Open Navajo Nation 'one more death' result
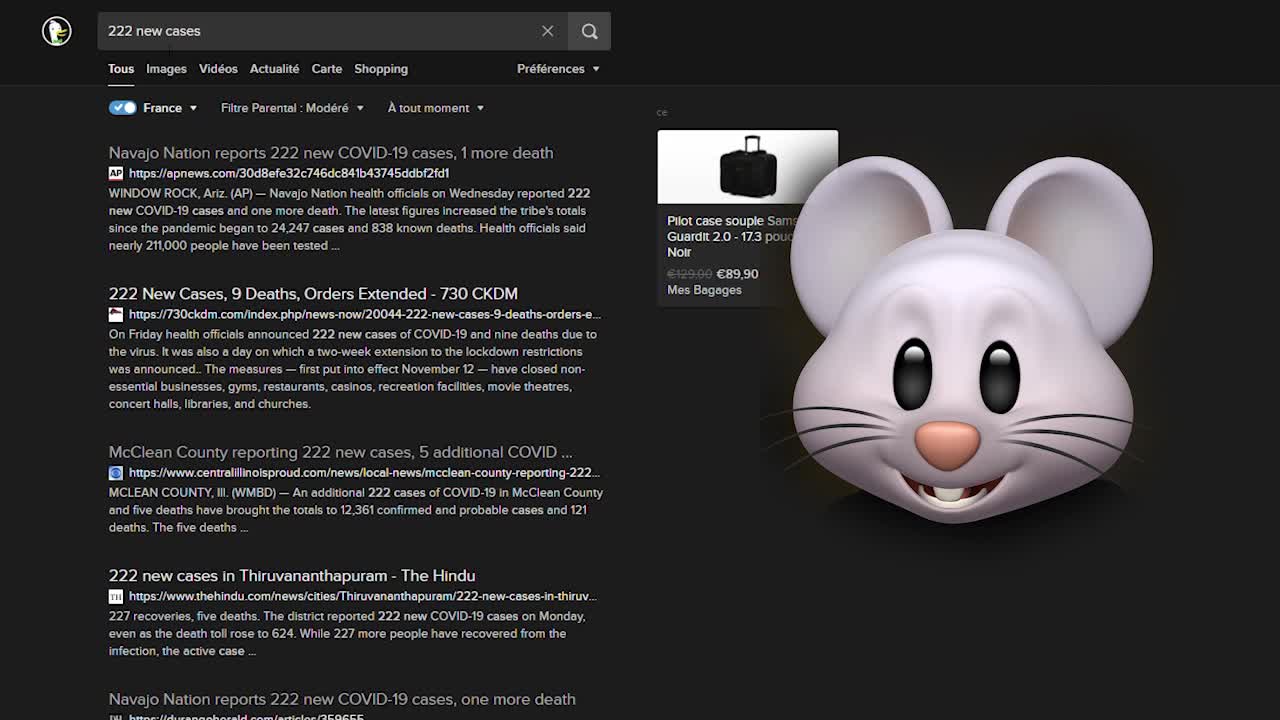The height and width of the screenshot is (720, 1280). tap(342, 699)
